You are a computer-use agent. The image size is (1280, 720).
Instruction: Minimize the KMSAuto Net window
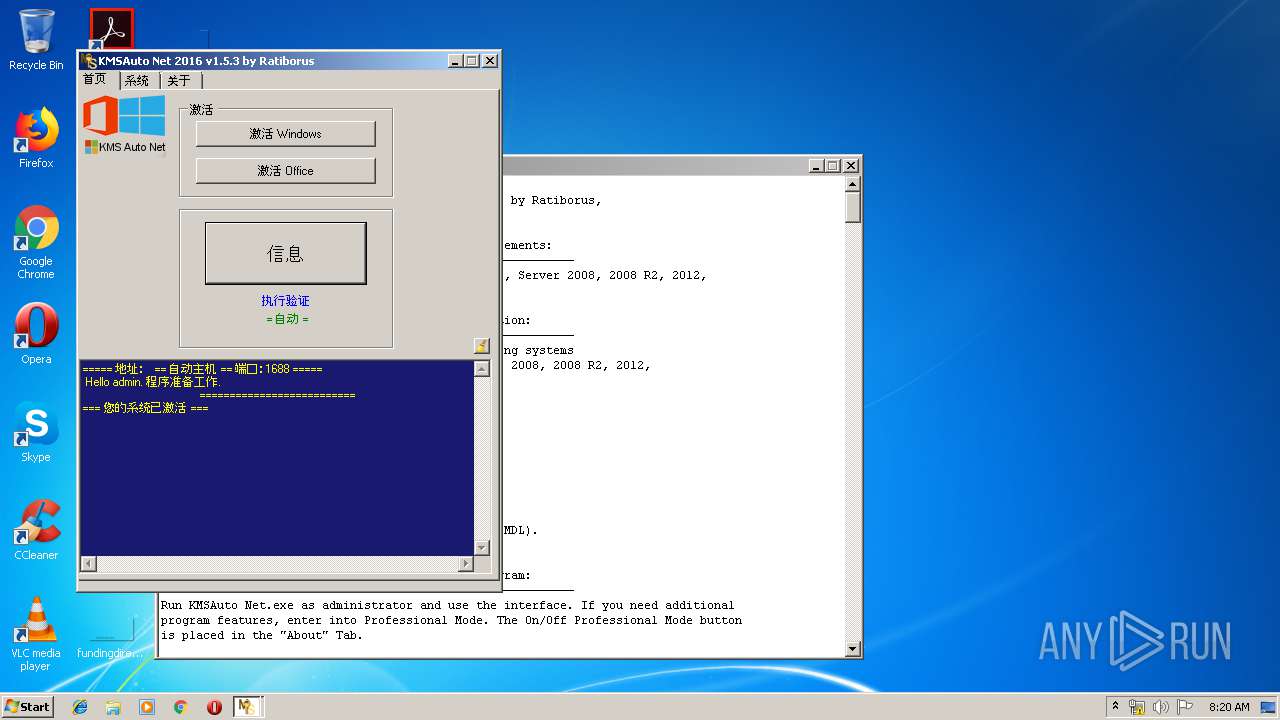455,61
